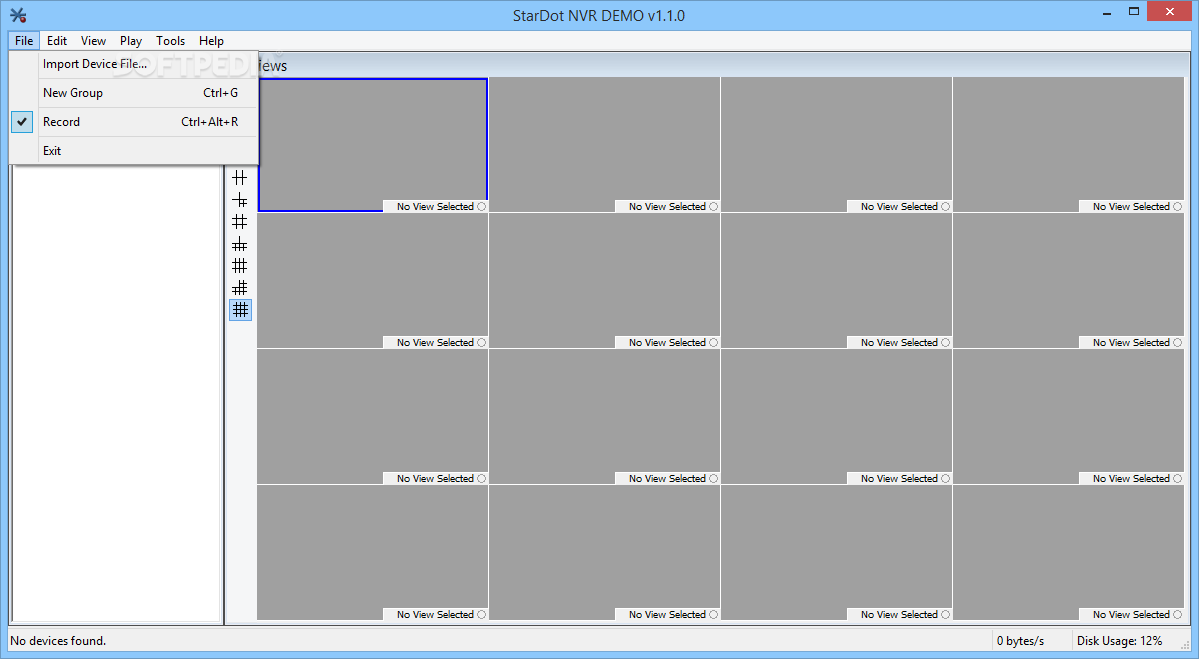Select the row 2 column 2 view pane

coord(604,281)
